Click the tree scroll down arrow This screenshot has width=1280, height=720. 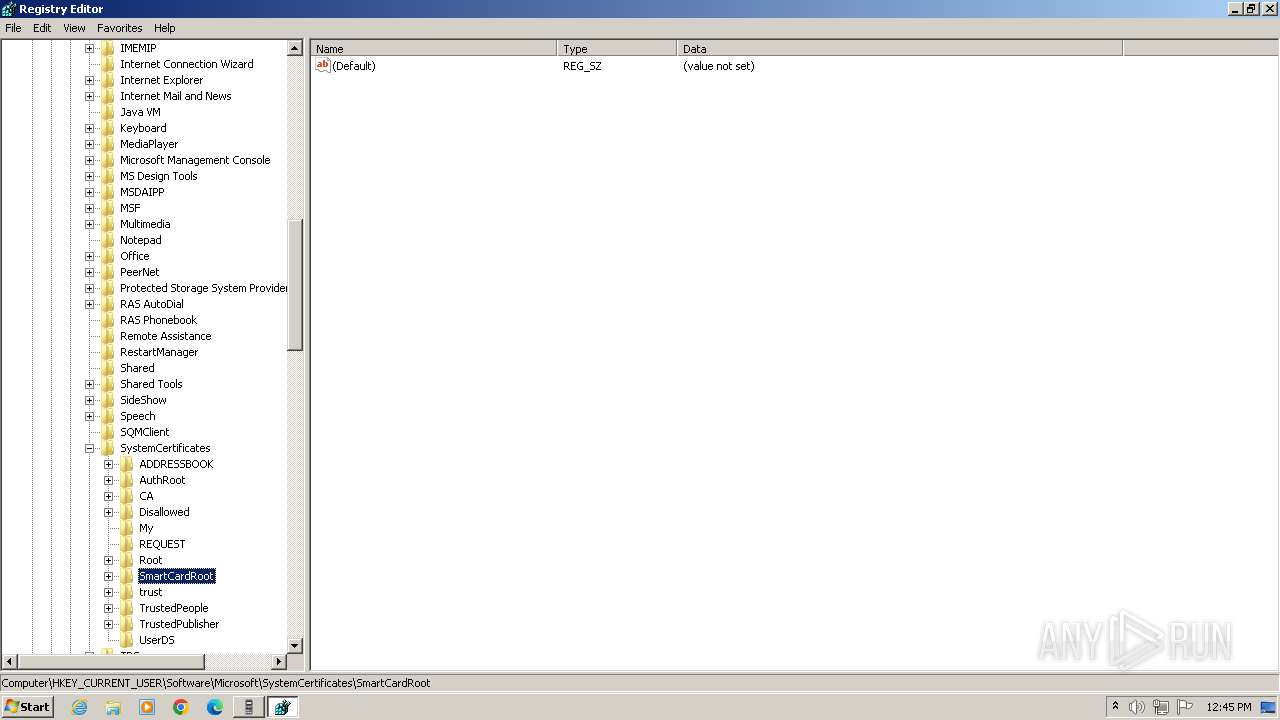pos(295,646)
